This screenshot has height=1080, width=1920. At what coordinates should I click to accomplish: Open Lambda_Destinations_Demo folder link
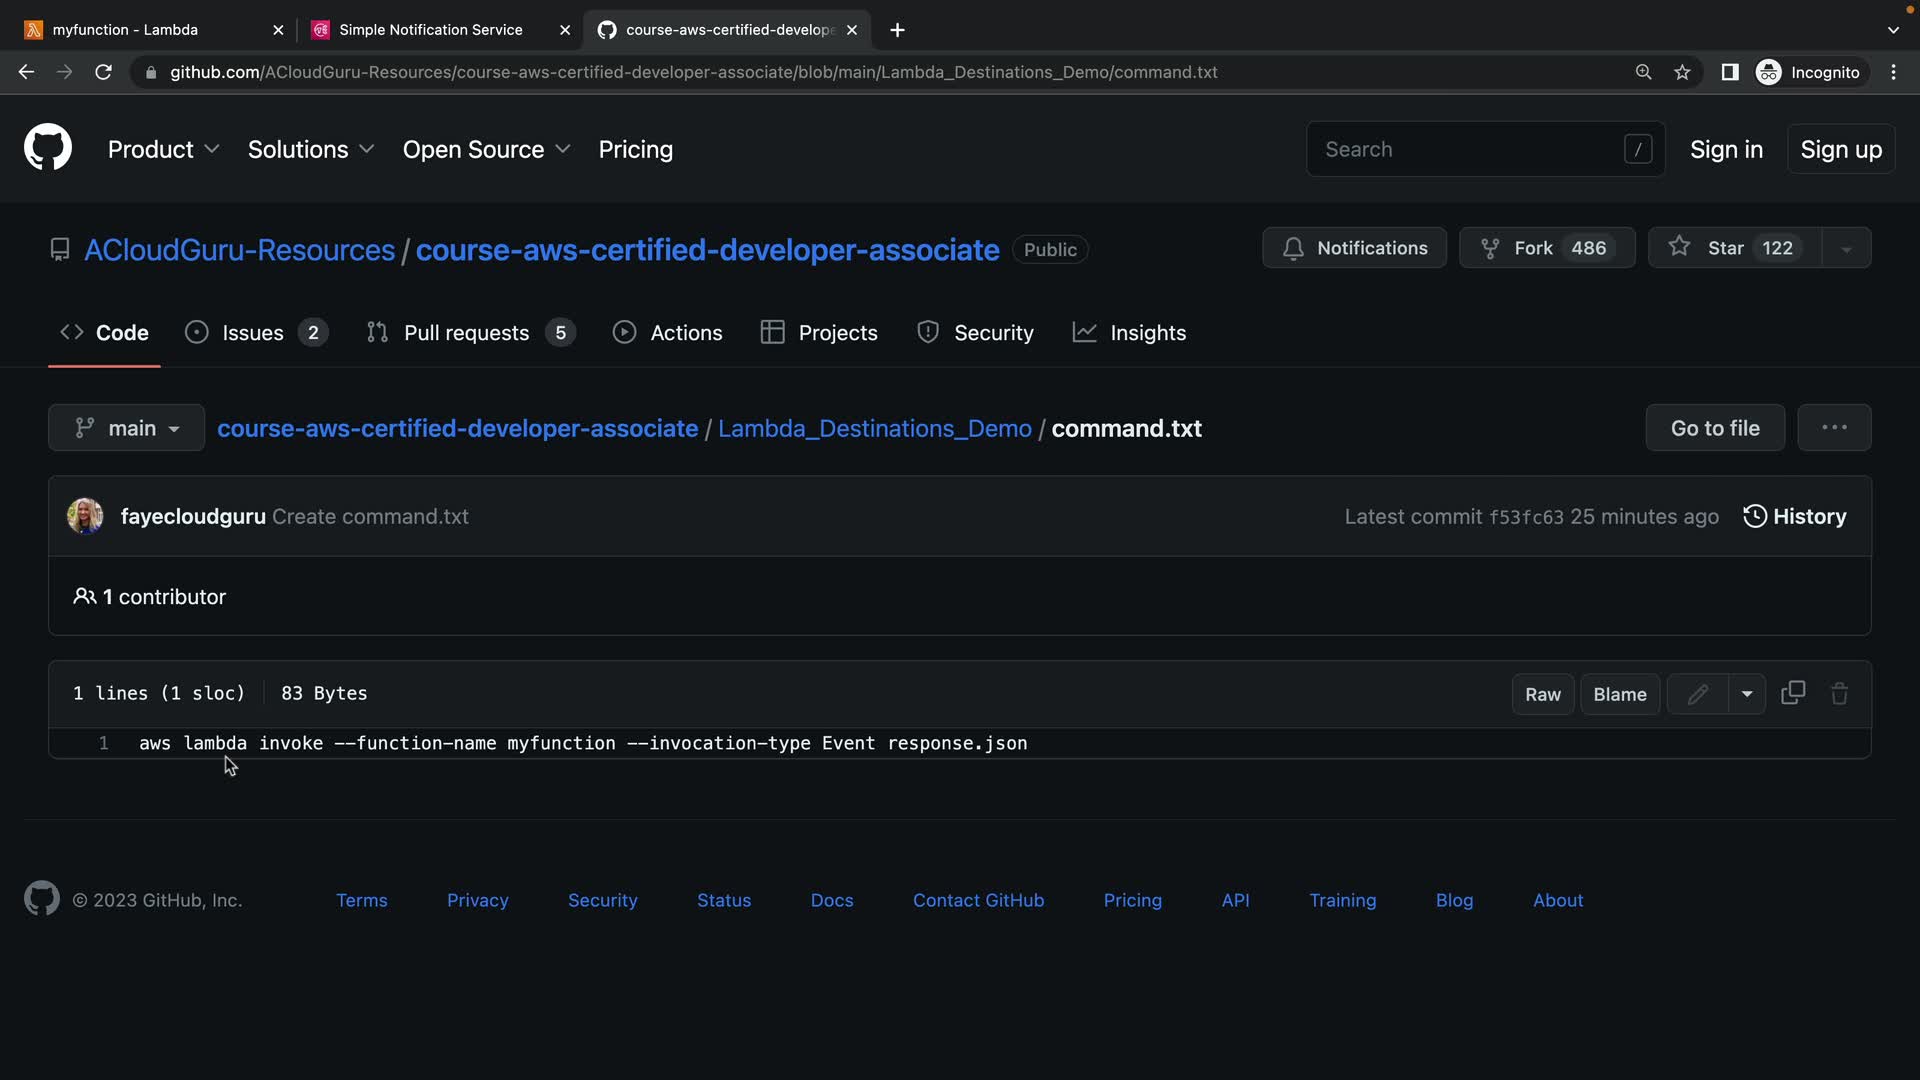[874, 428]
